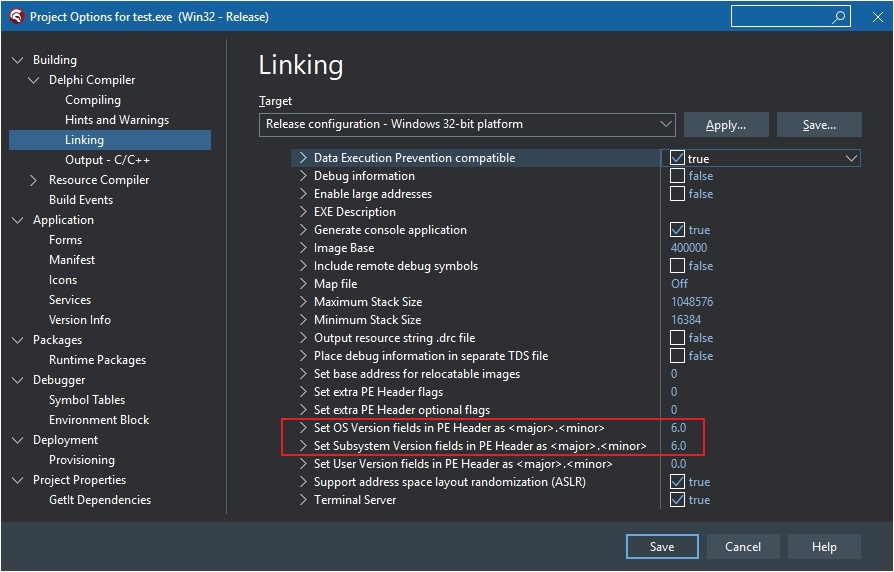The image size is (894, 572).
Task: Click the title bar search field
Action: [x=790, y=17]
